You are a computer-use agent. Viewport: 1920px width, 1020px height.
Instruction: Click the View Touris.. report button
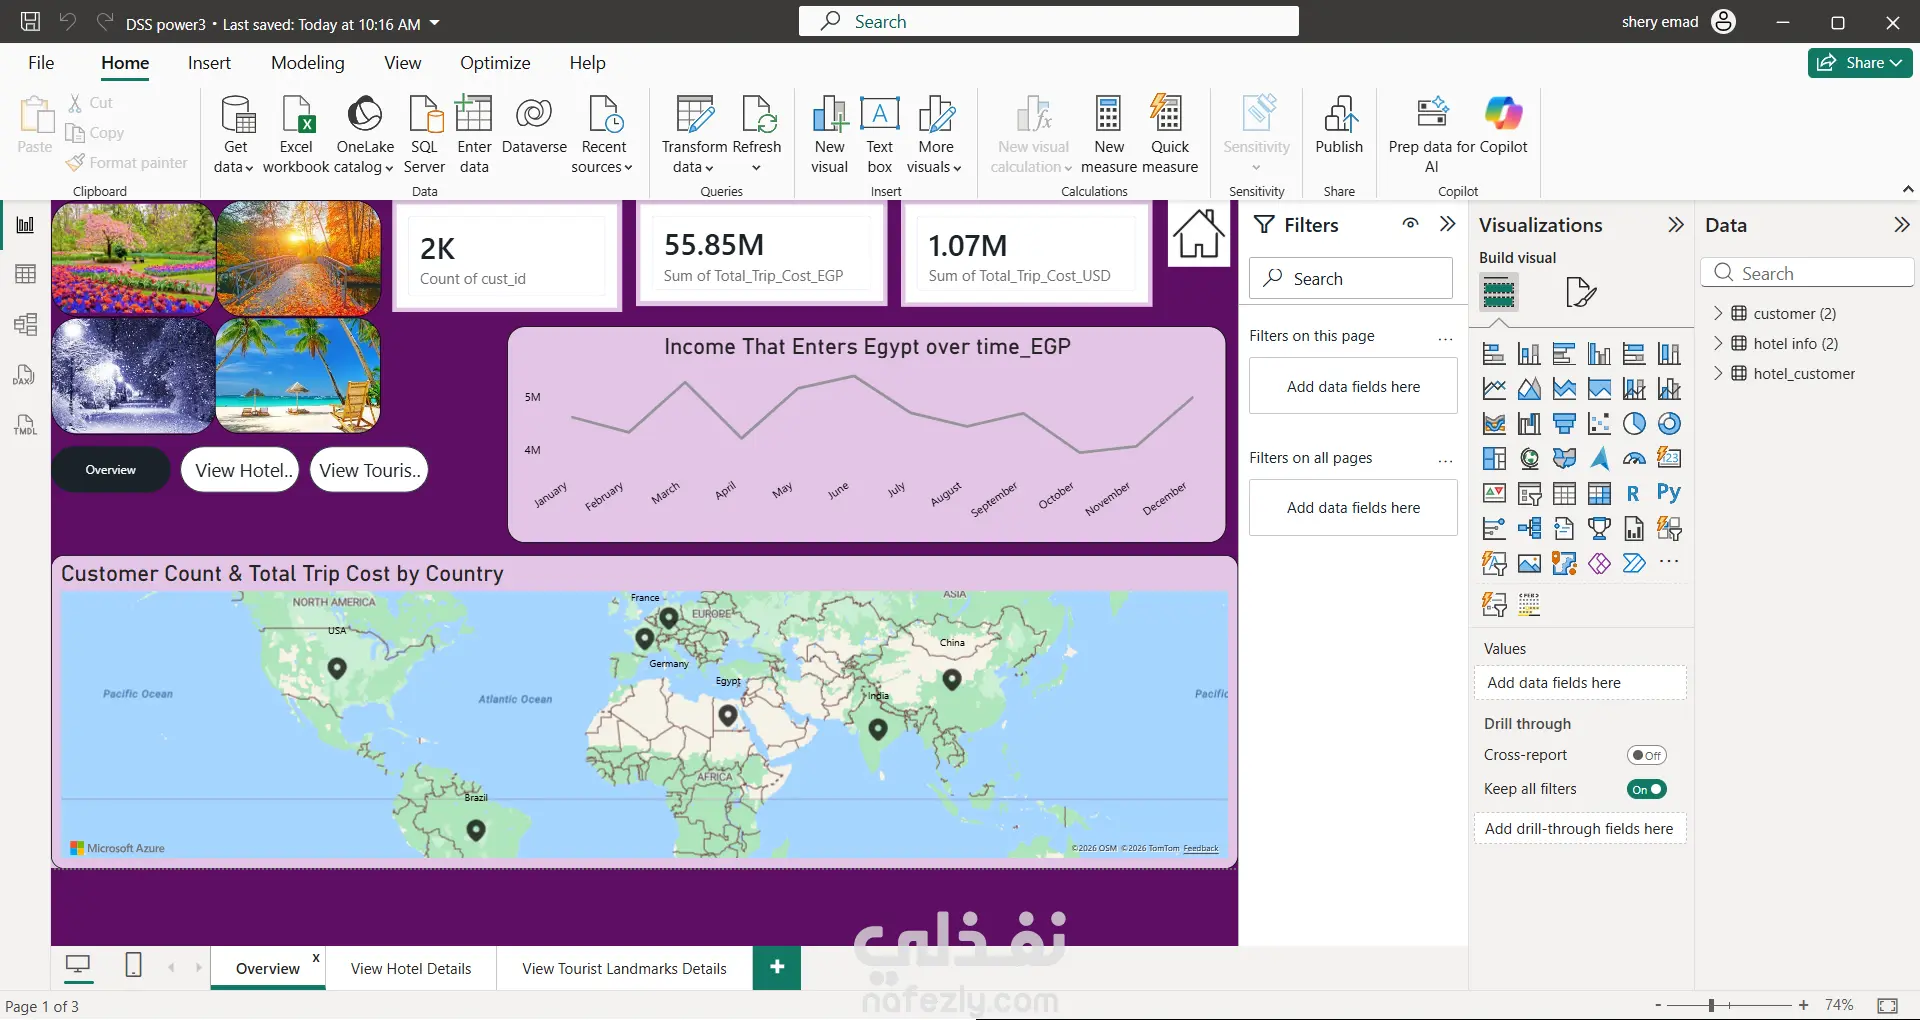click(369, 470)
